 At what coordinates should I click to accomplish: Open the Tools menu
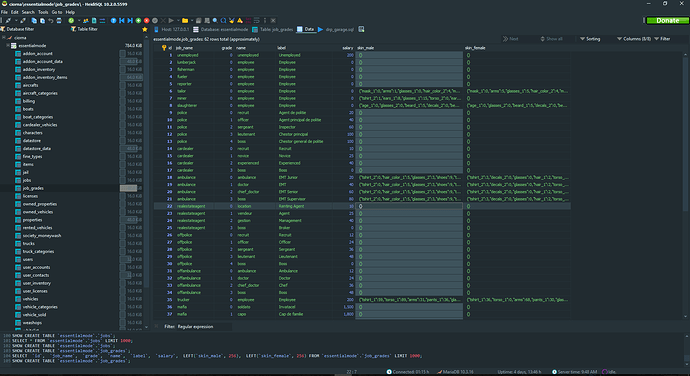[43, 12]
